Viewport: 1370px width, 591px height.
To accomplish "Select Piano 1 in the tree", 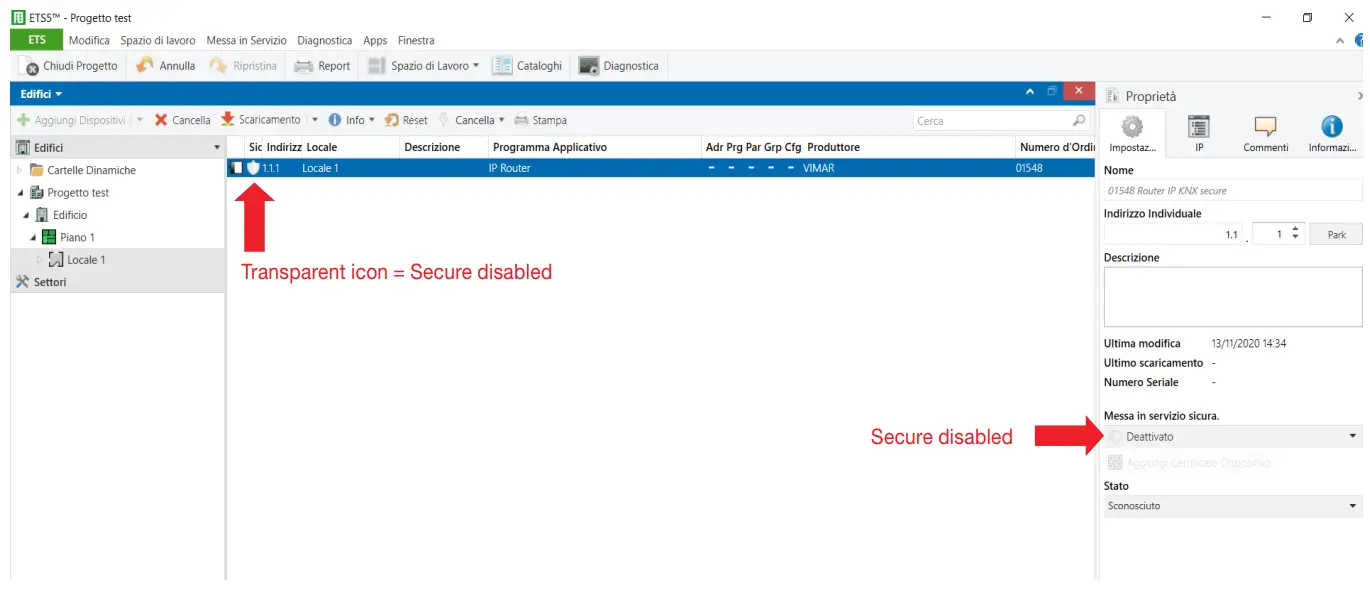I will (77, 237).
